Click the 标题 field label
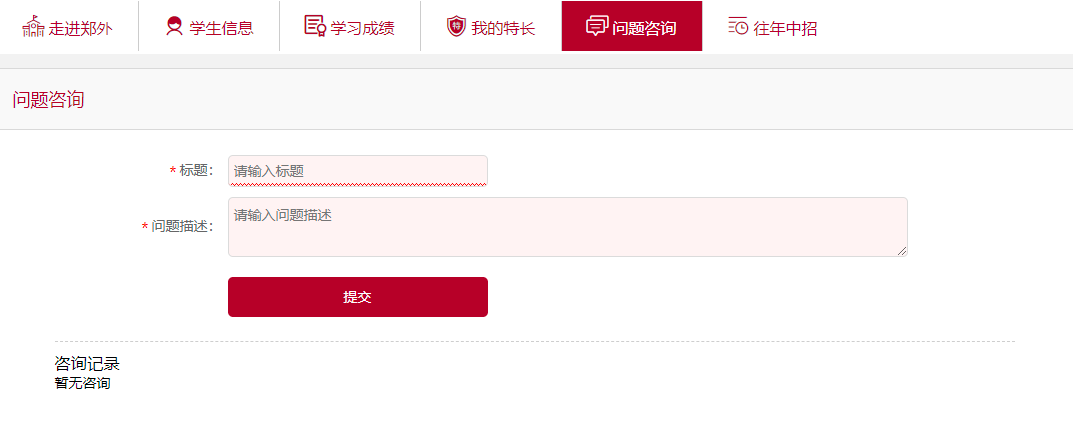The height and width of the screenshot is (424, 1073). (x=196, y=171)
